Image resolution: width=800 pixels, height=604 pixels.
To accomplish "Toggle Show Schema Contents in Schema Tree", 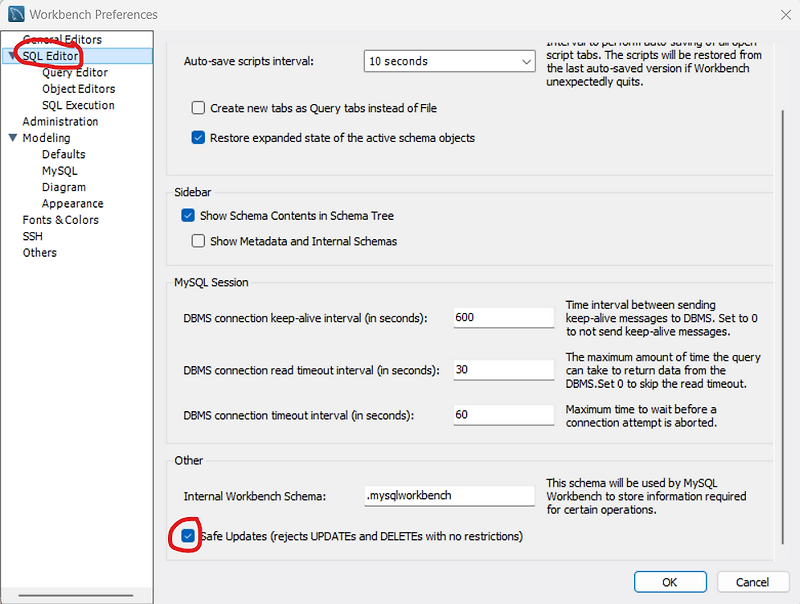I will point(188,215).
